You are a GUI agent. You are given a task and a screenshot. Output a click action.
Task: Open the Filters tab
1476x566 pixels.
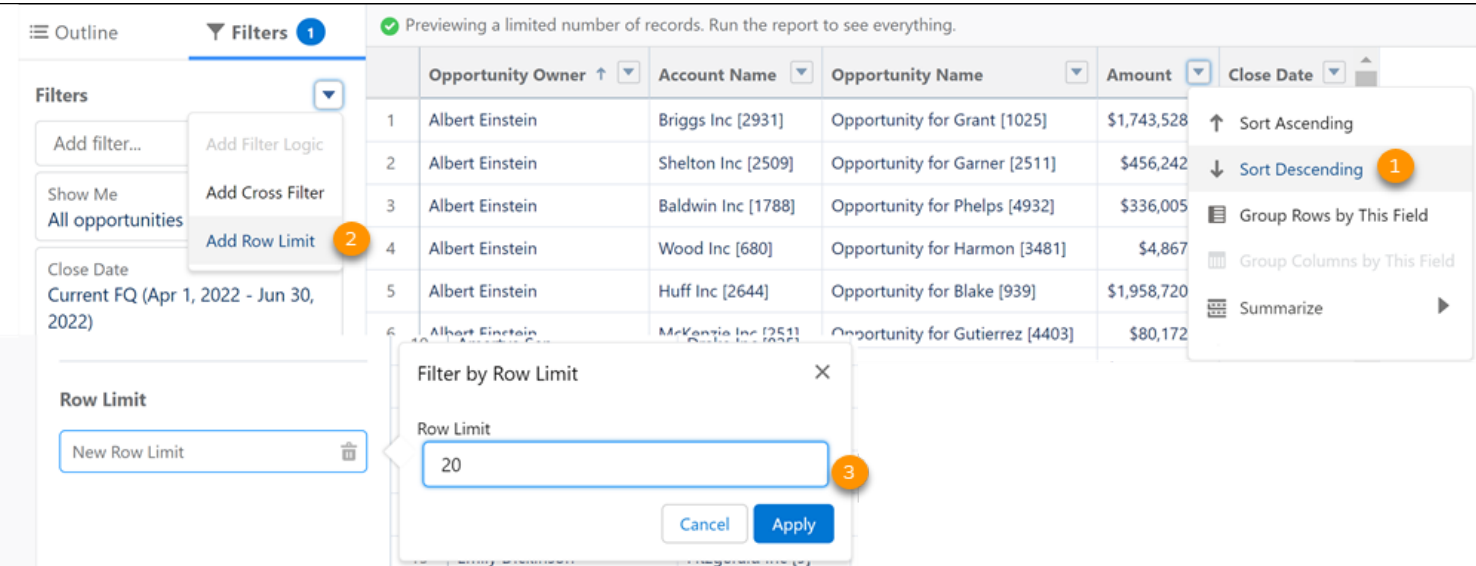pos(265,33)
